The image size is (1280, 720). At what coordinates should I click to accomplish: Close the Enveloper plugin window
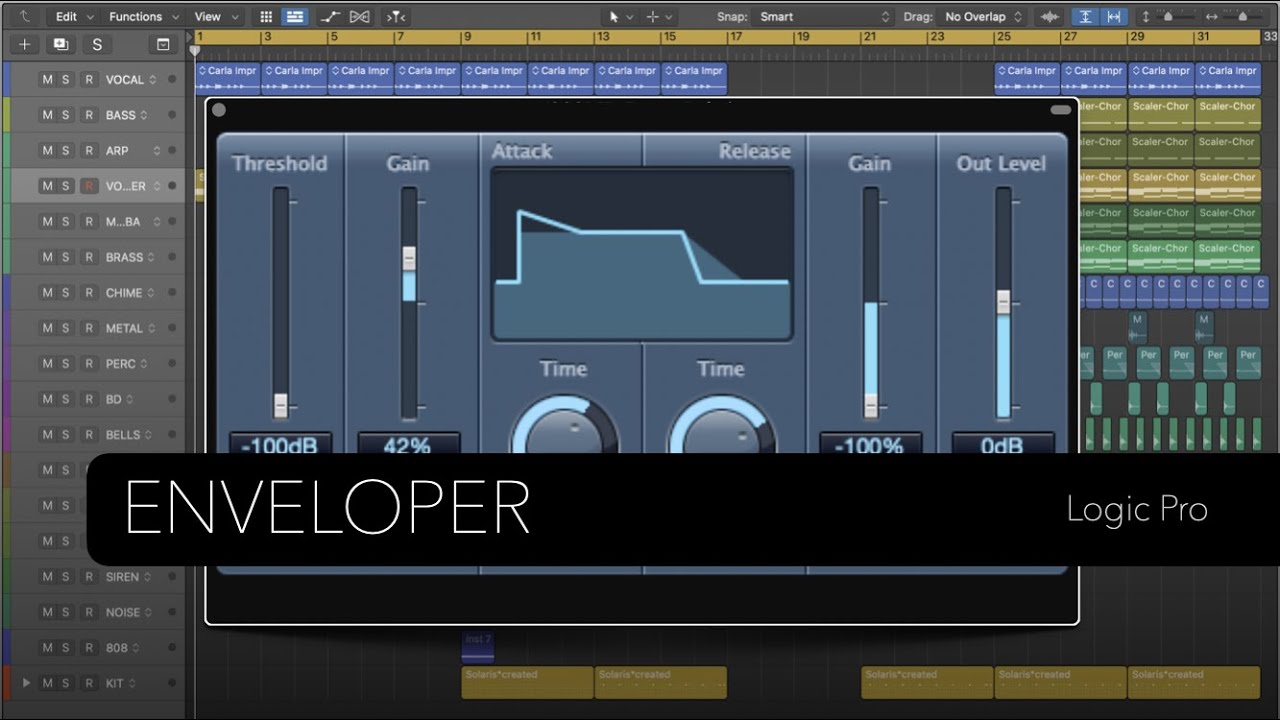click(x=219, y=110)
